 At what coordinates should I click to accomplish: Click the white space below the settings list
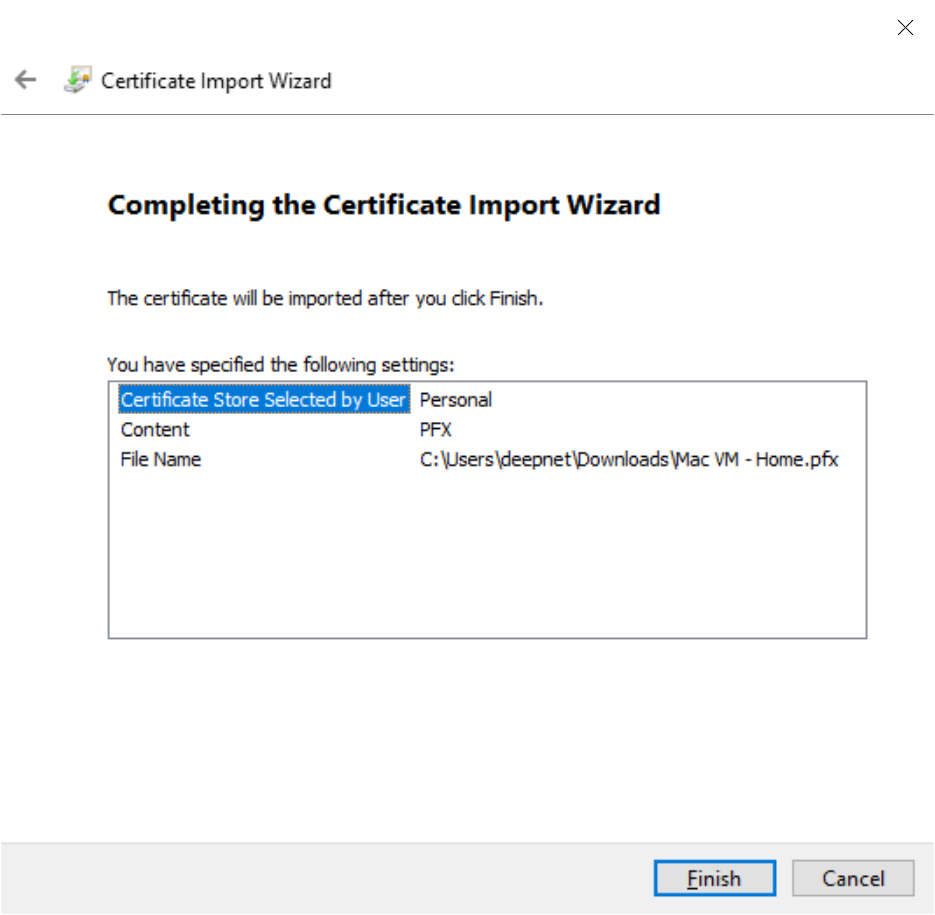[x=486, y=730]
